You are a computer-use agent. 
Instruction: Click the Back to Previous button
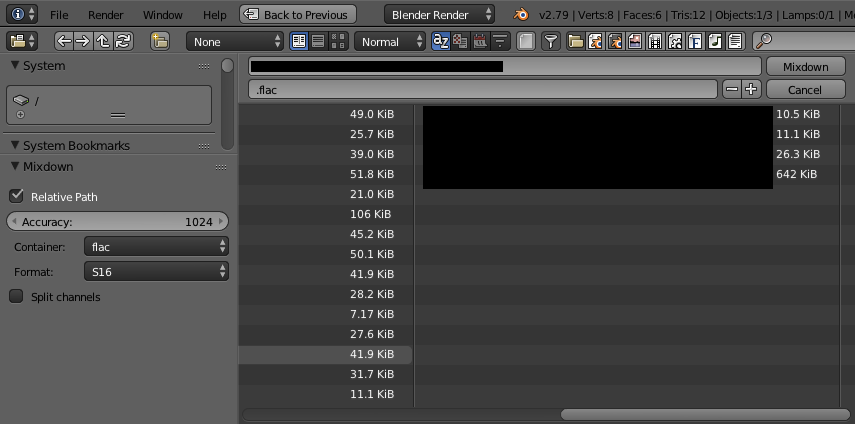pyautogui.click(x=298, y=15)
